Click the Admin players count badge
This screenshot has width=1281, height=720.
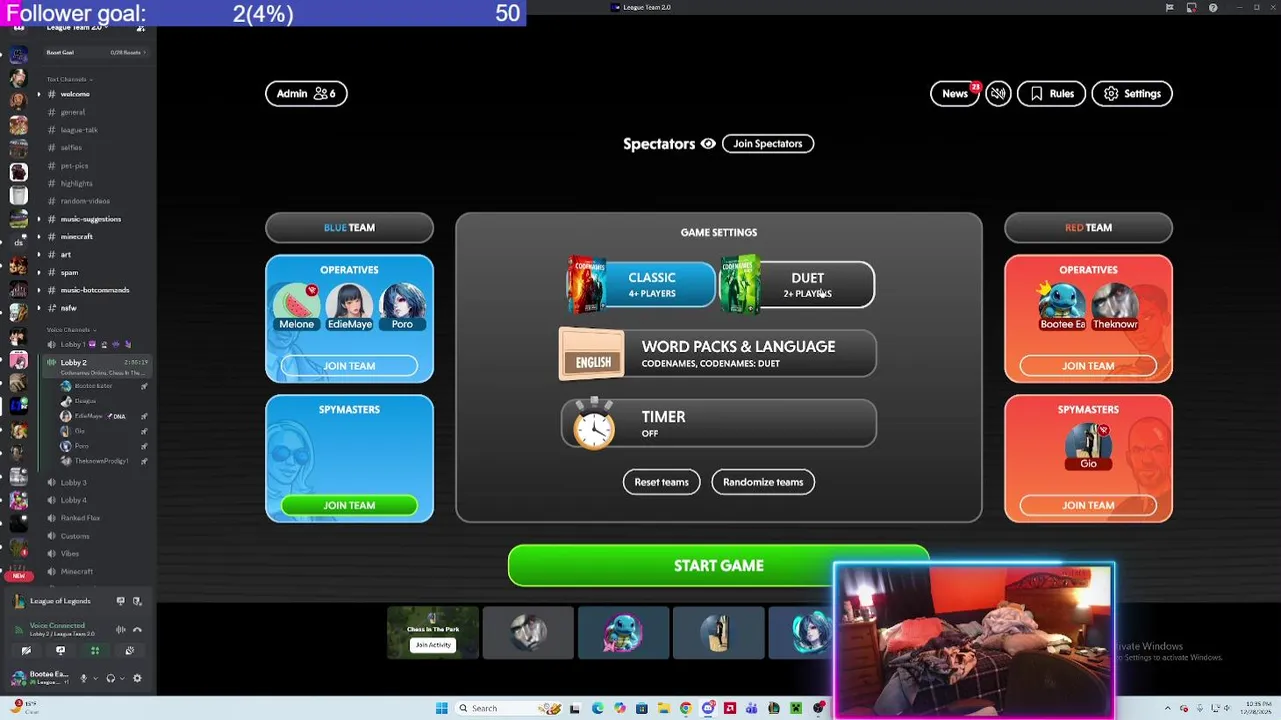[x=306, y=93]
